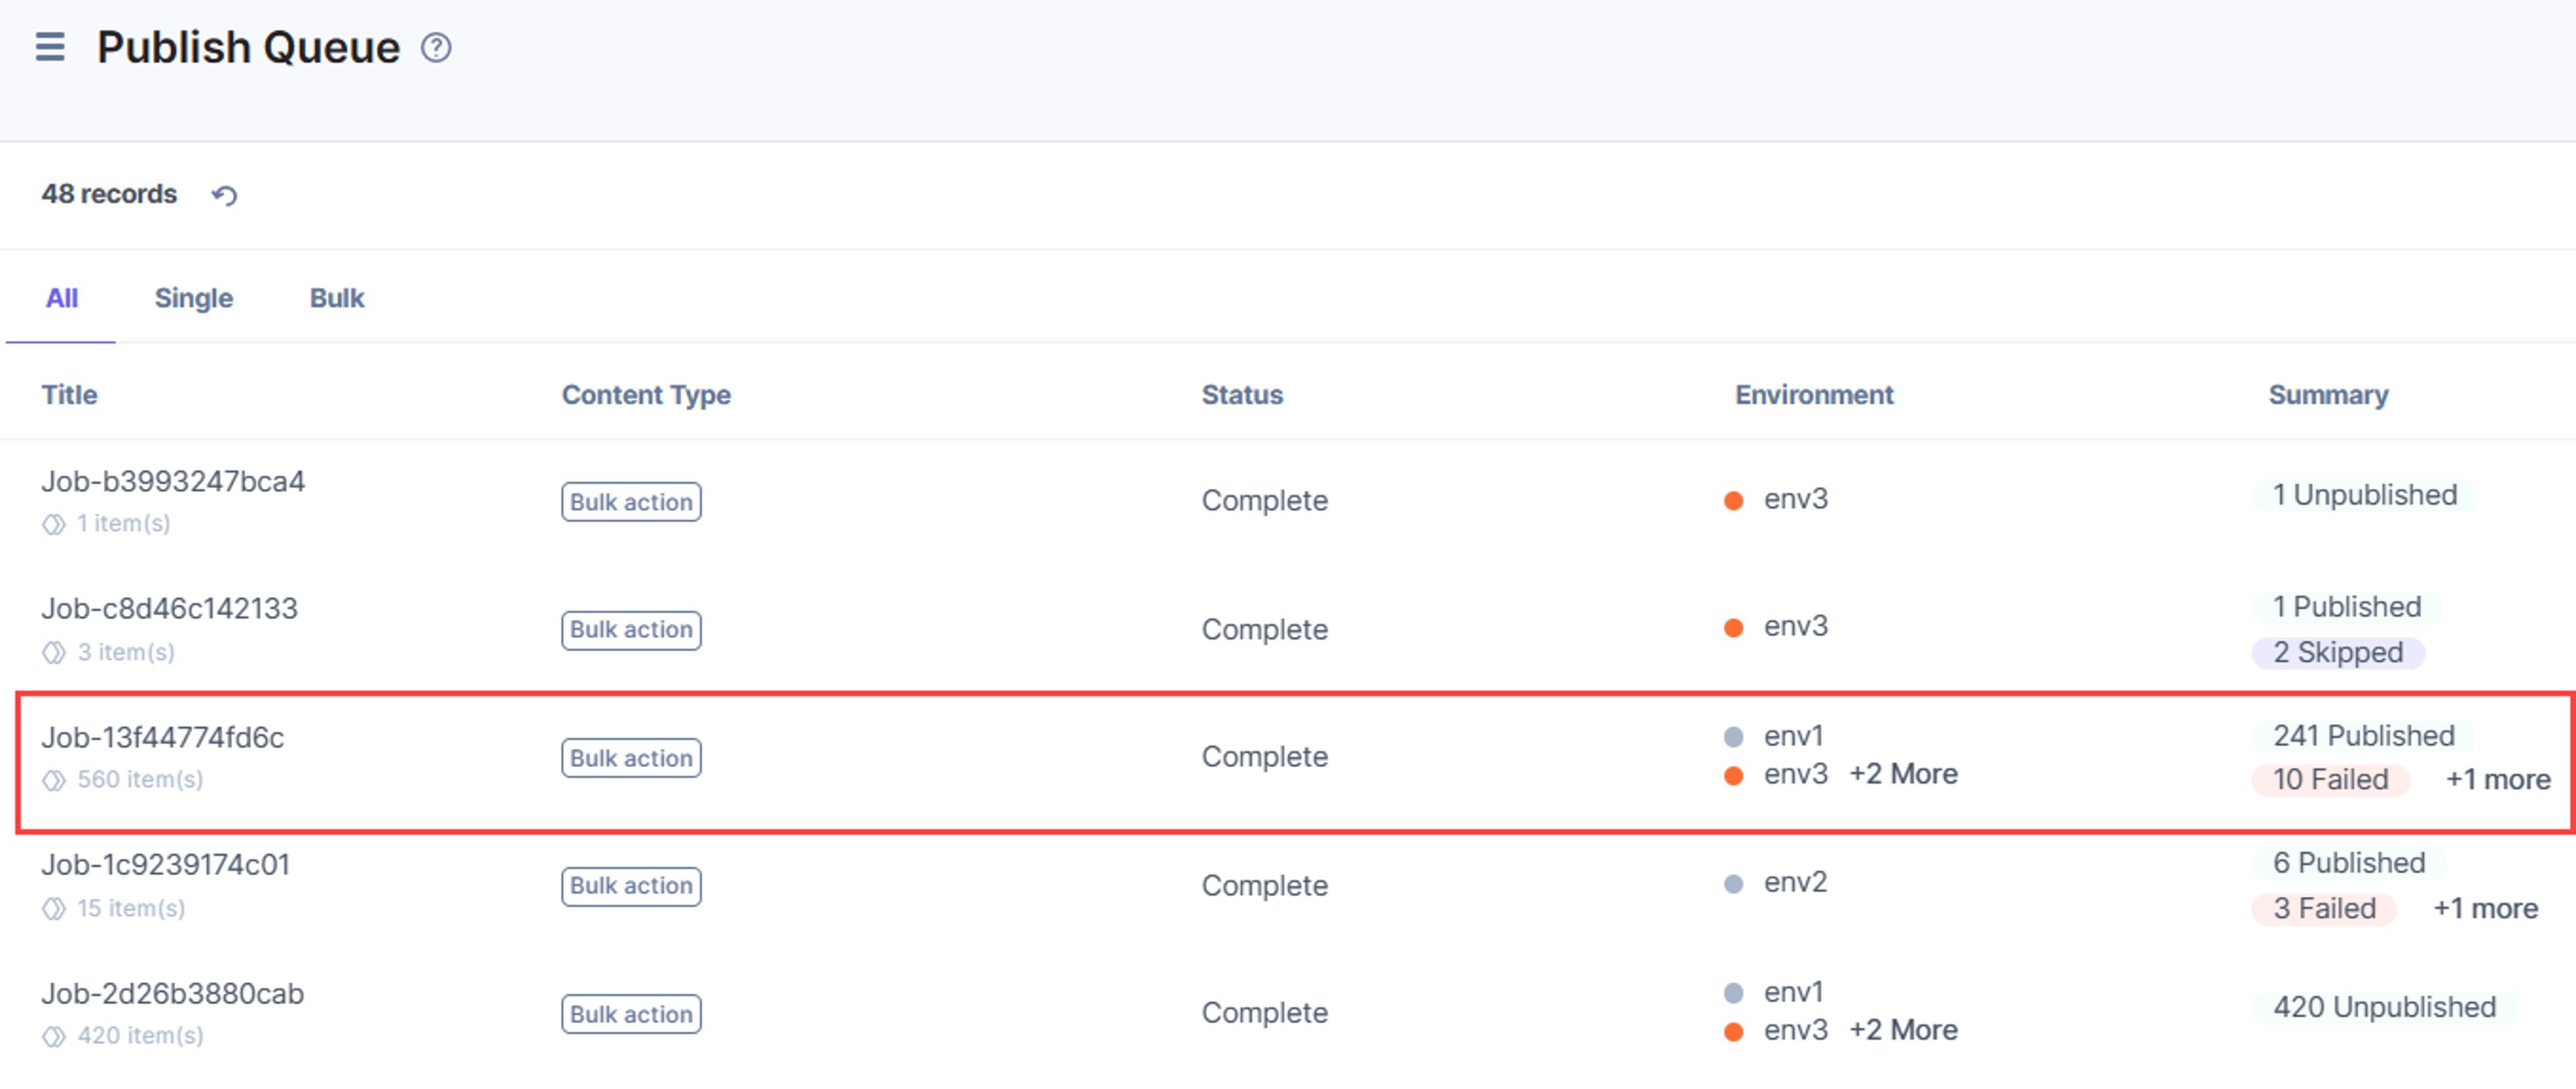Click Complete status of Job-1c9239174c01
2576x1089 pixels.
(x=1264, y=886)
